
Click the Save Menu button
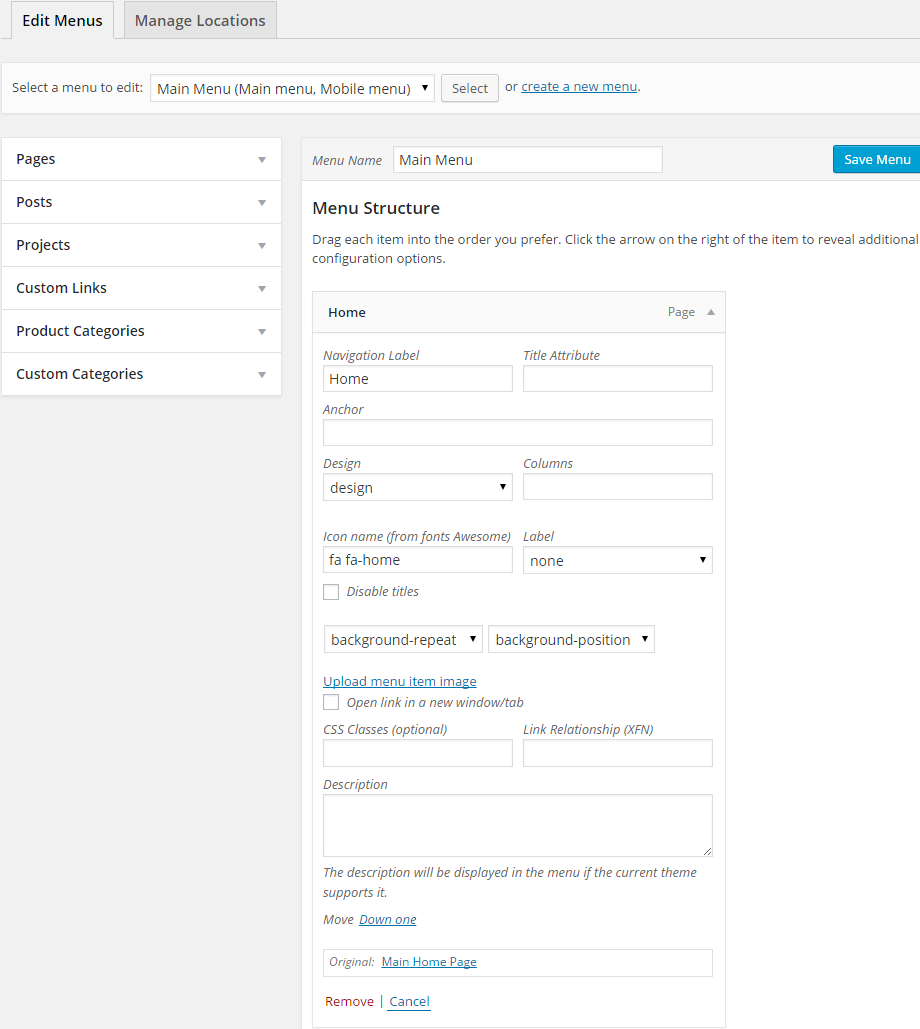pyautogui.click(x=876, y=159)
